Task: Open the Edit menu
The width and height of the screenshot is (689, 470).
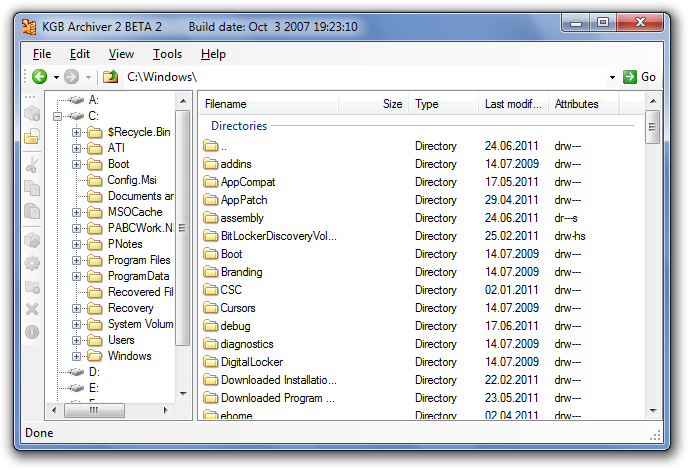Action: [x=80, y=54]
